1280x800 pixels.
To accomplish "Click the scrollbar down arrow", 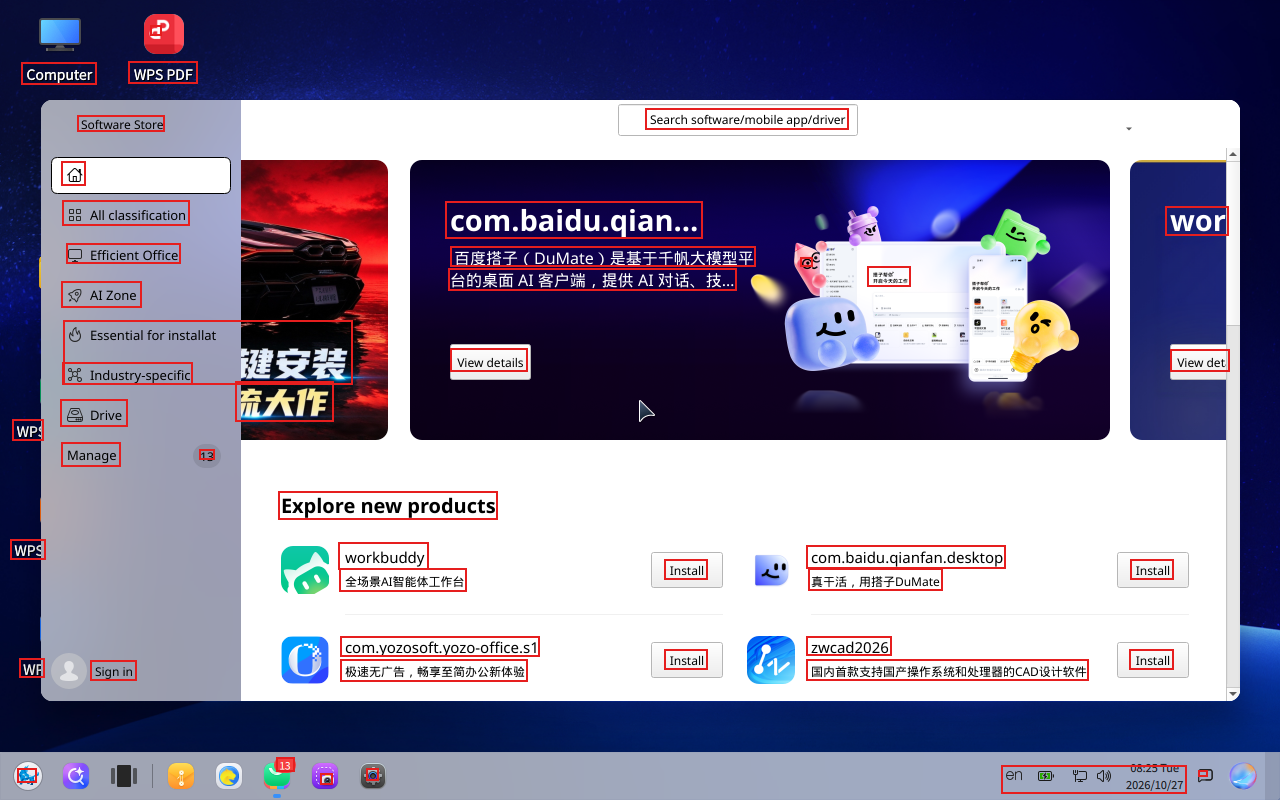I will (x=1233, y=693).
